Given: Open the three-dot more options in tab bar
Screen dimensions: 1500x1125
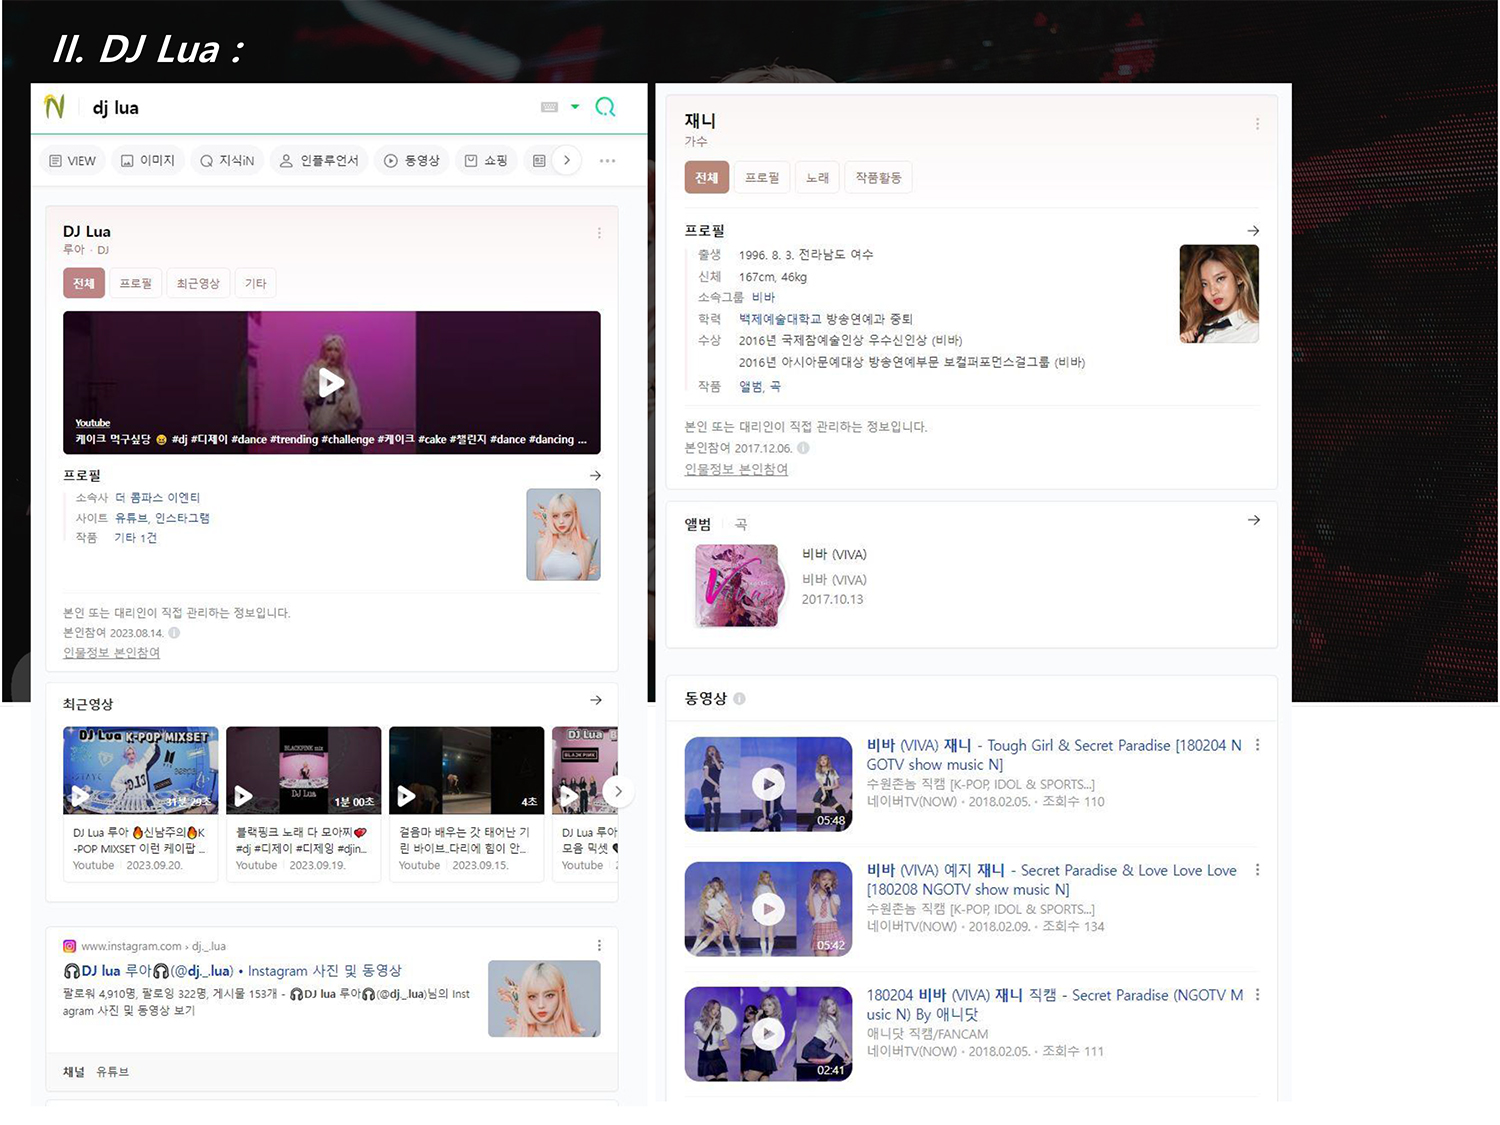Looking at the screenshot, I should (x=607, y=160).
